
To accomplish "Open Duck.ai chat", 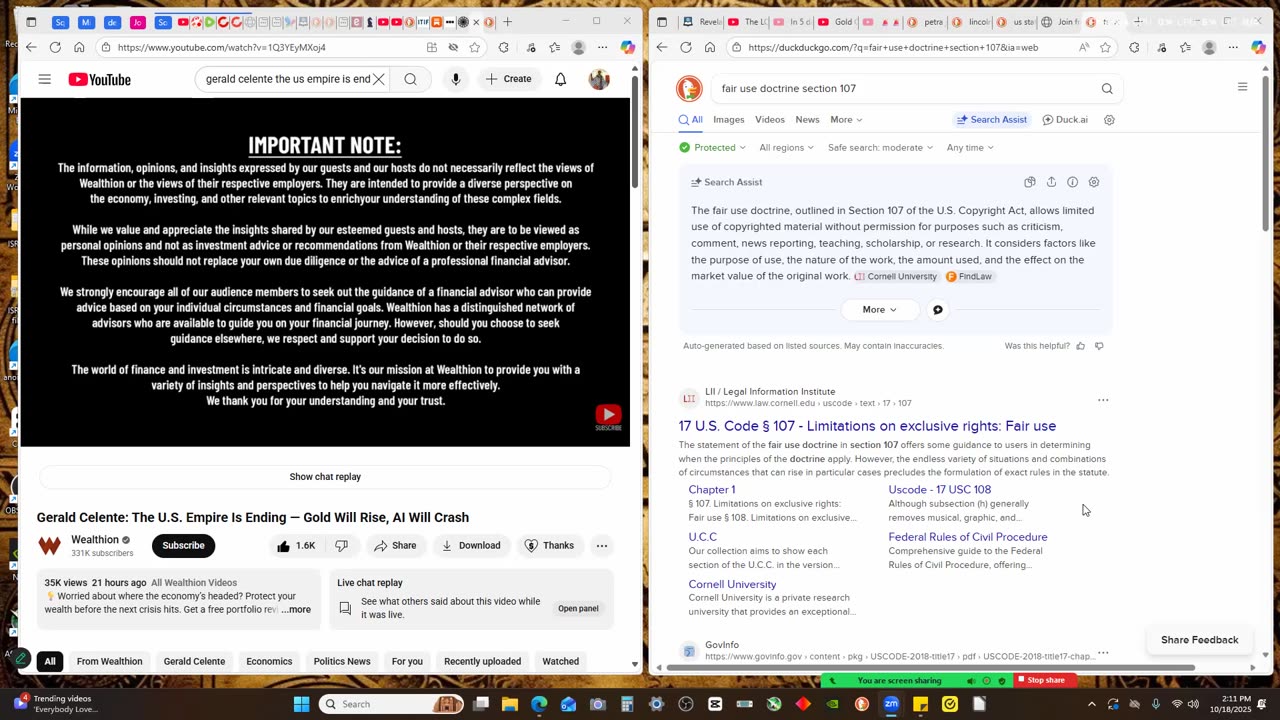I will [x=1065, y=119].
